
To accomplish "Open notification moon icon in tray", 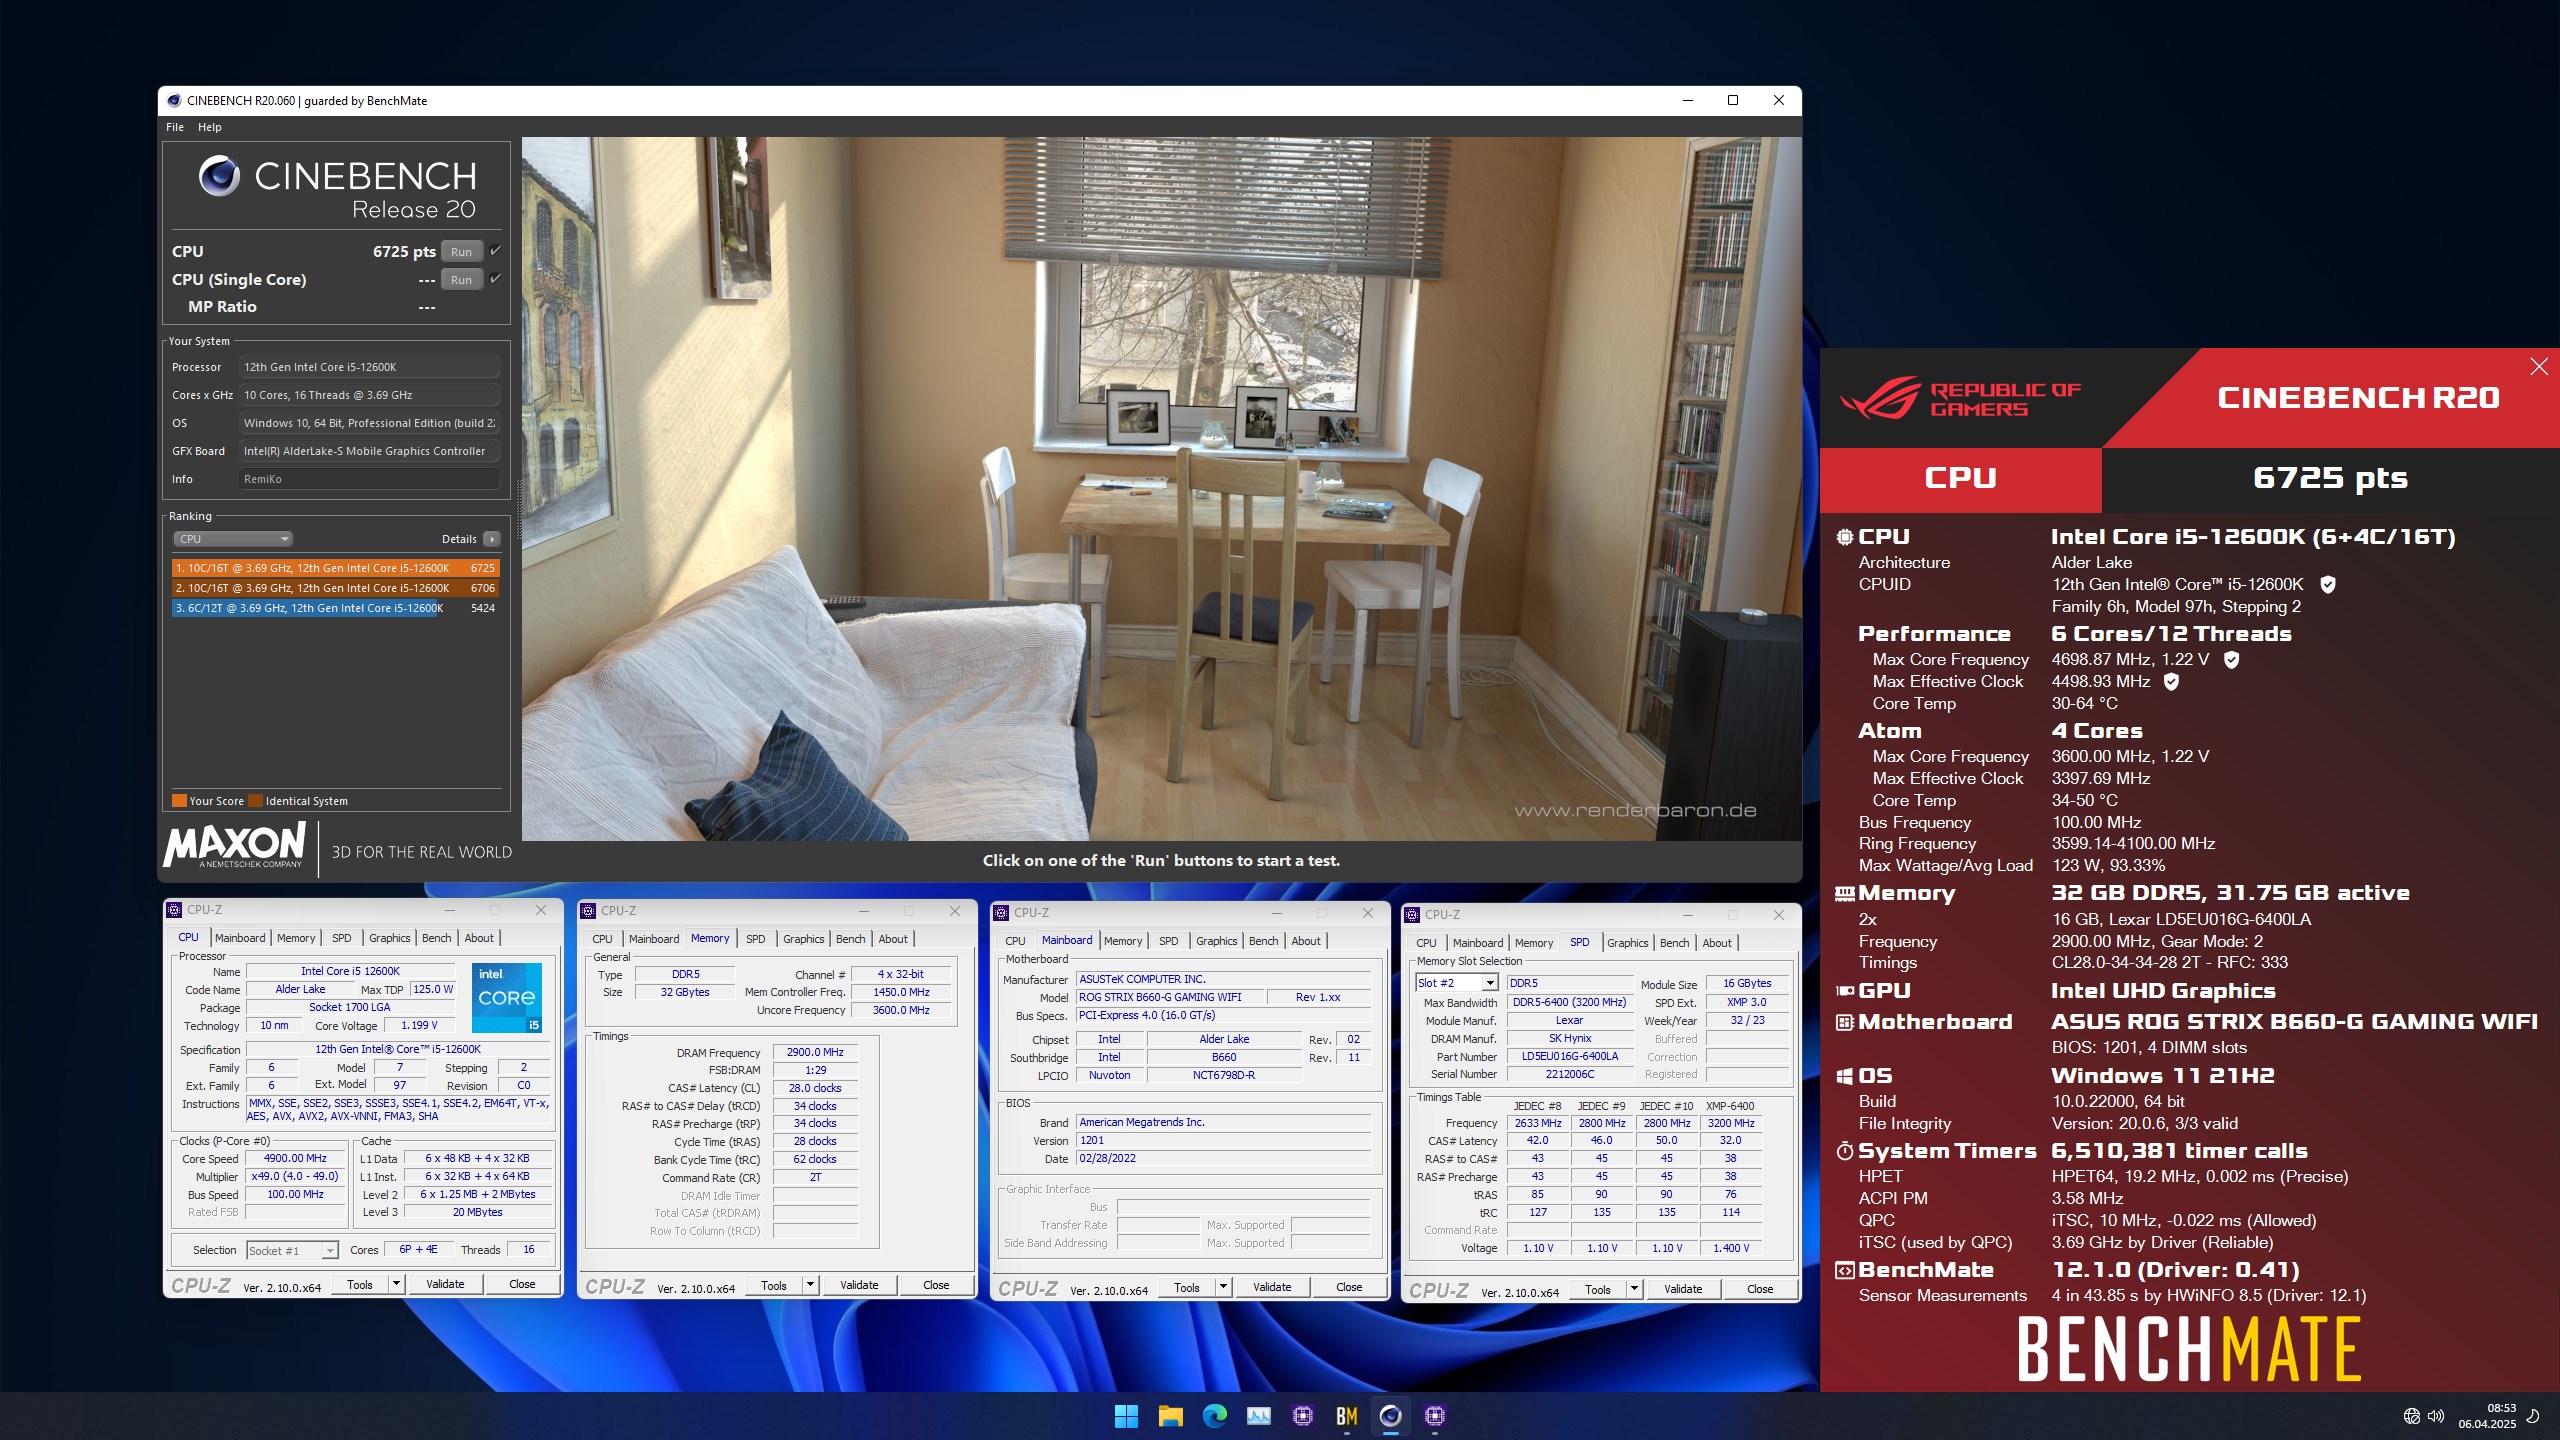I will pyautogui.click(x=2533, y=1416).
